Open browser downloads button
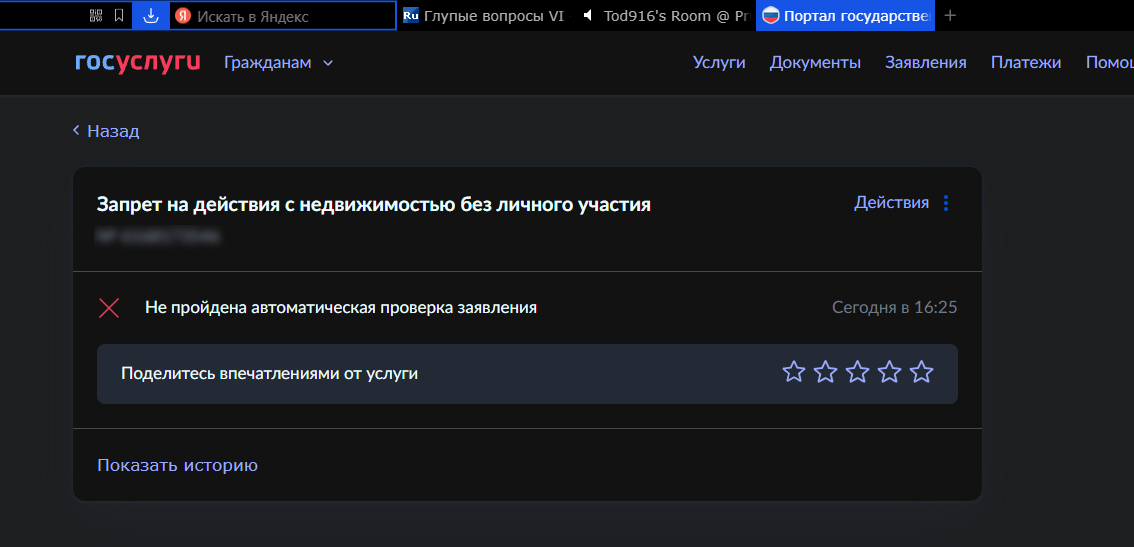The width and height of the screenshot is (1134, 547). click(x=150, y=15)
